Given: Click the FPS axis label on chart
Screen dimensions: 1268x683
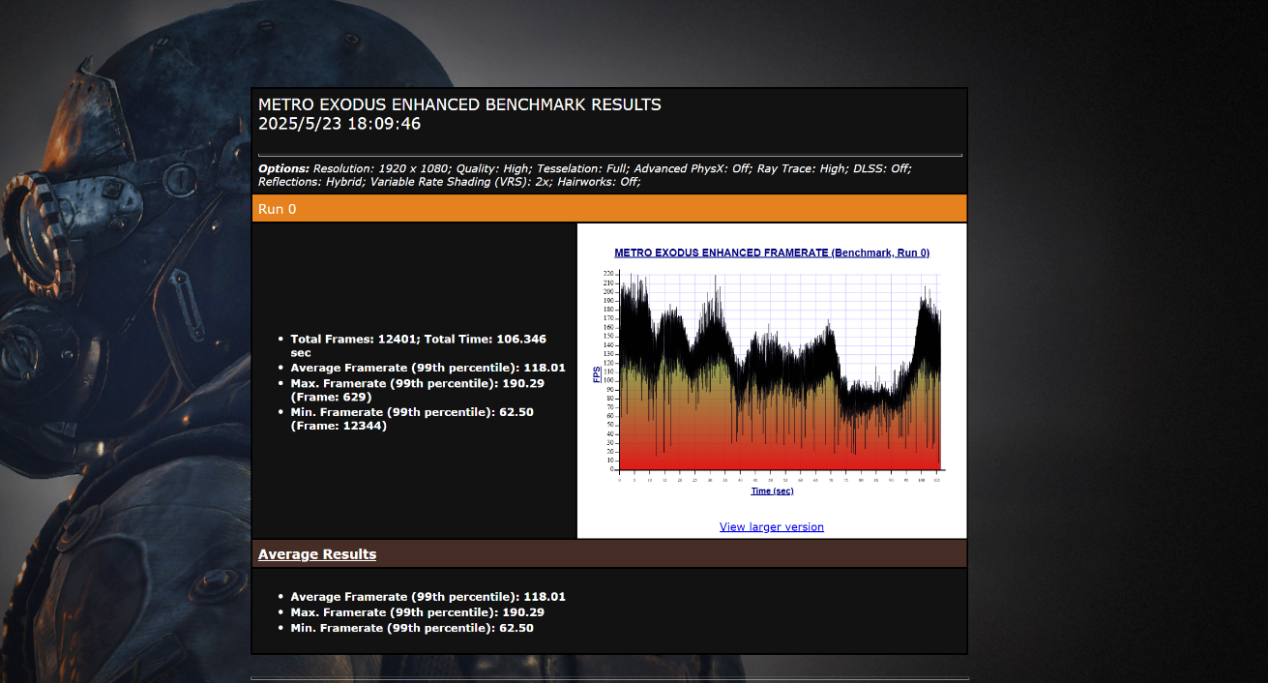Looking at the screenshot, I should coord(597,375).
